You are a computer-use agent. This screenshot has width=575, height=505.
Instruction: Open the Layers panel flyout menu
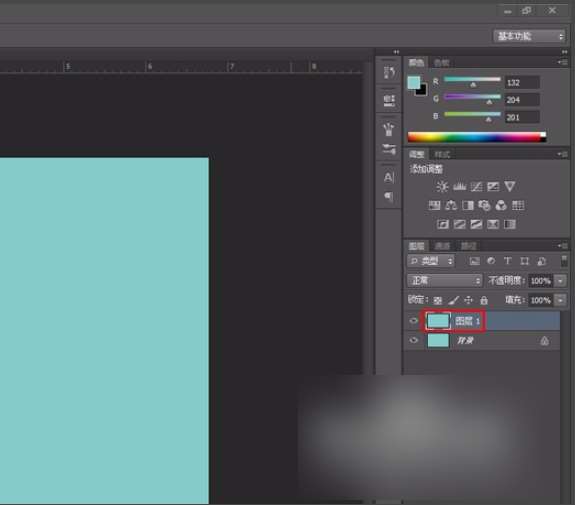(x=563, y=245)
